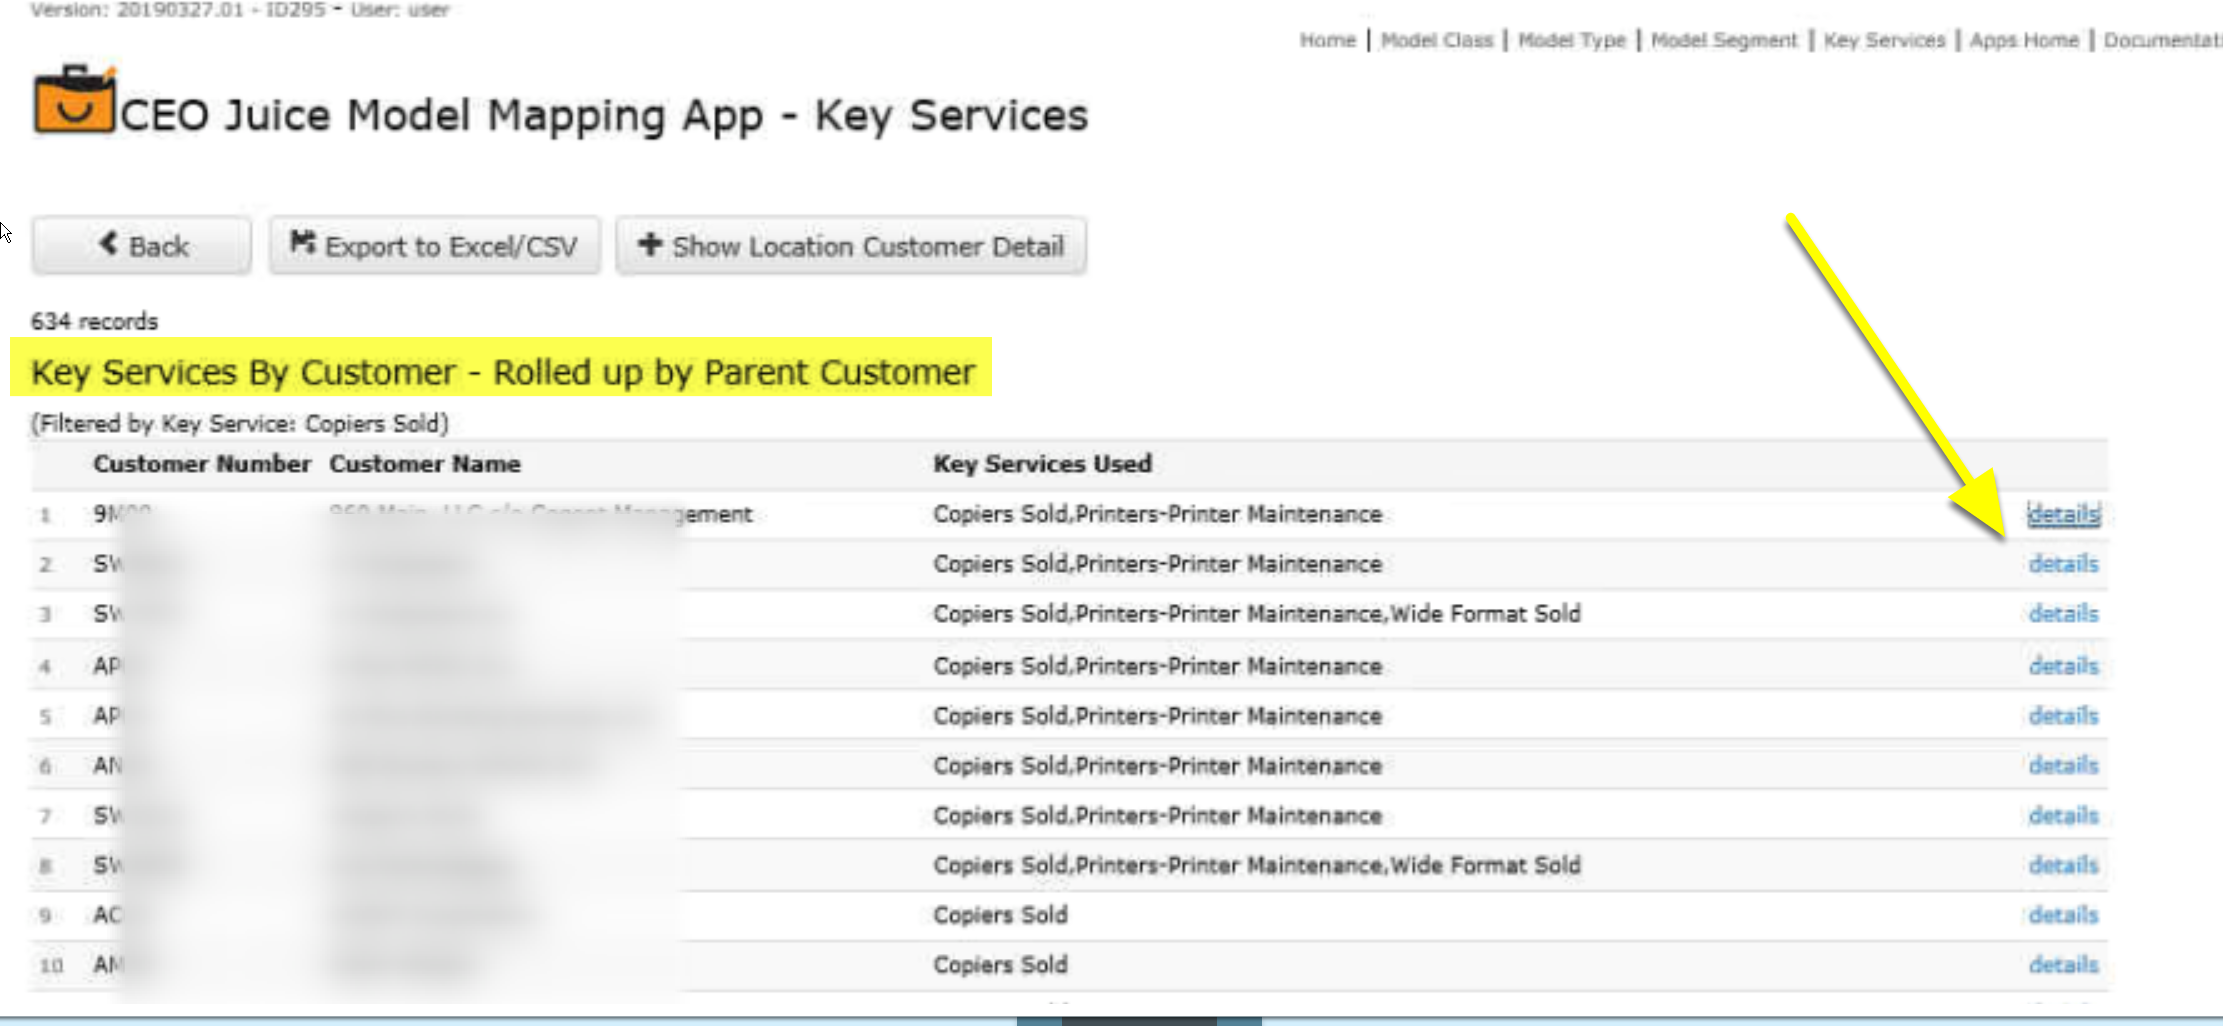Viewport: 2223px width, 1026px height.
Task: Click the Customer Name column header
Action: (x=425, y=464)
